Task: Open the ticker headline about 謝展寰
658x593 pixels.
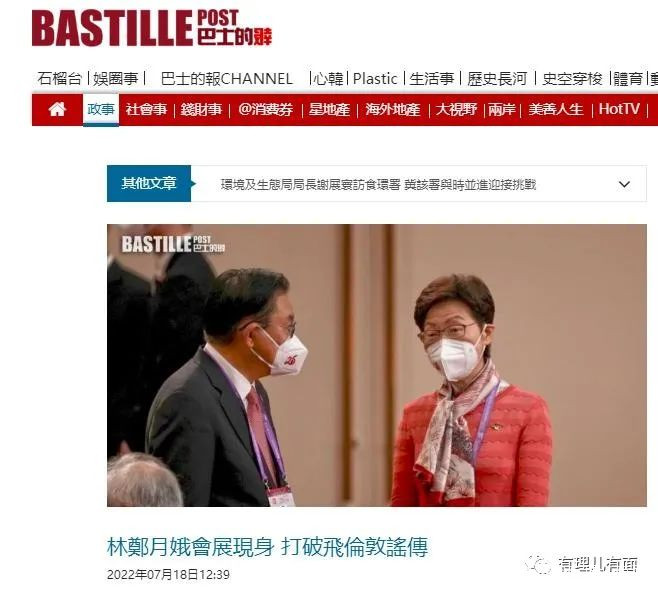Action: click(x=379, y=185)
